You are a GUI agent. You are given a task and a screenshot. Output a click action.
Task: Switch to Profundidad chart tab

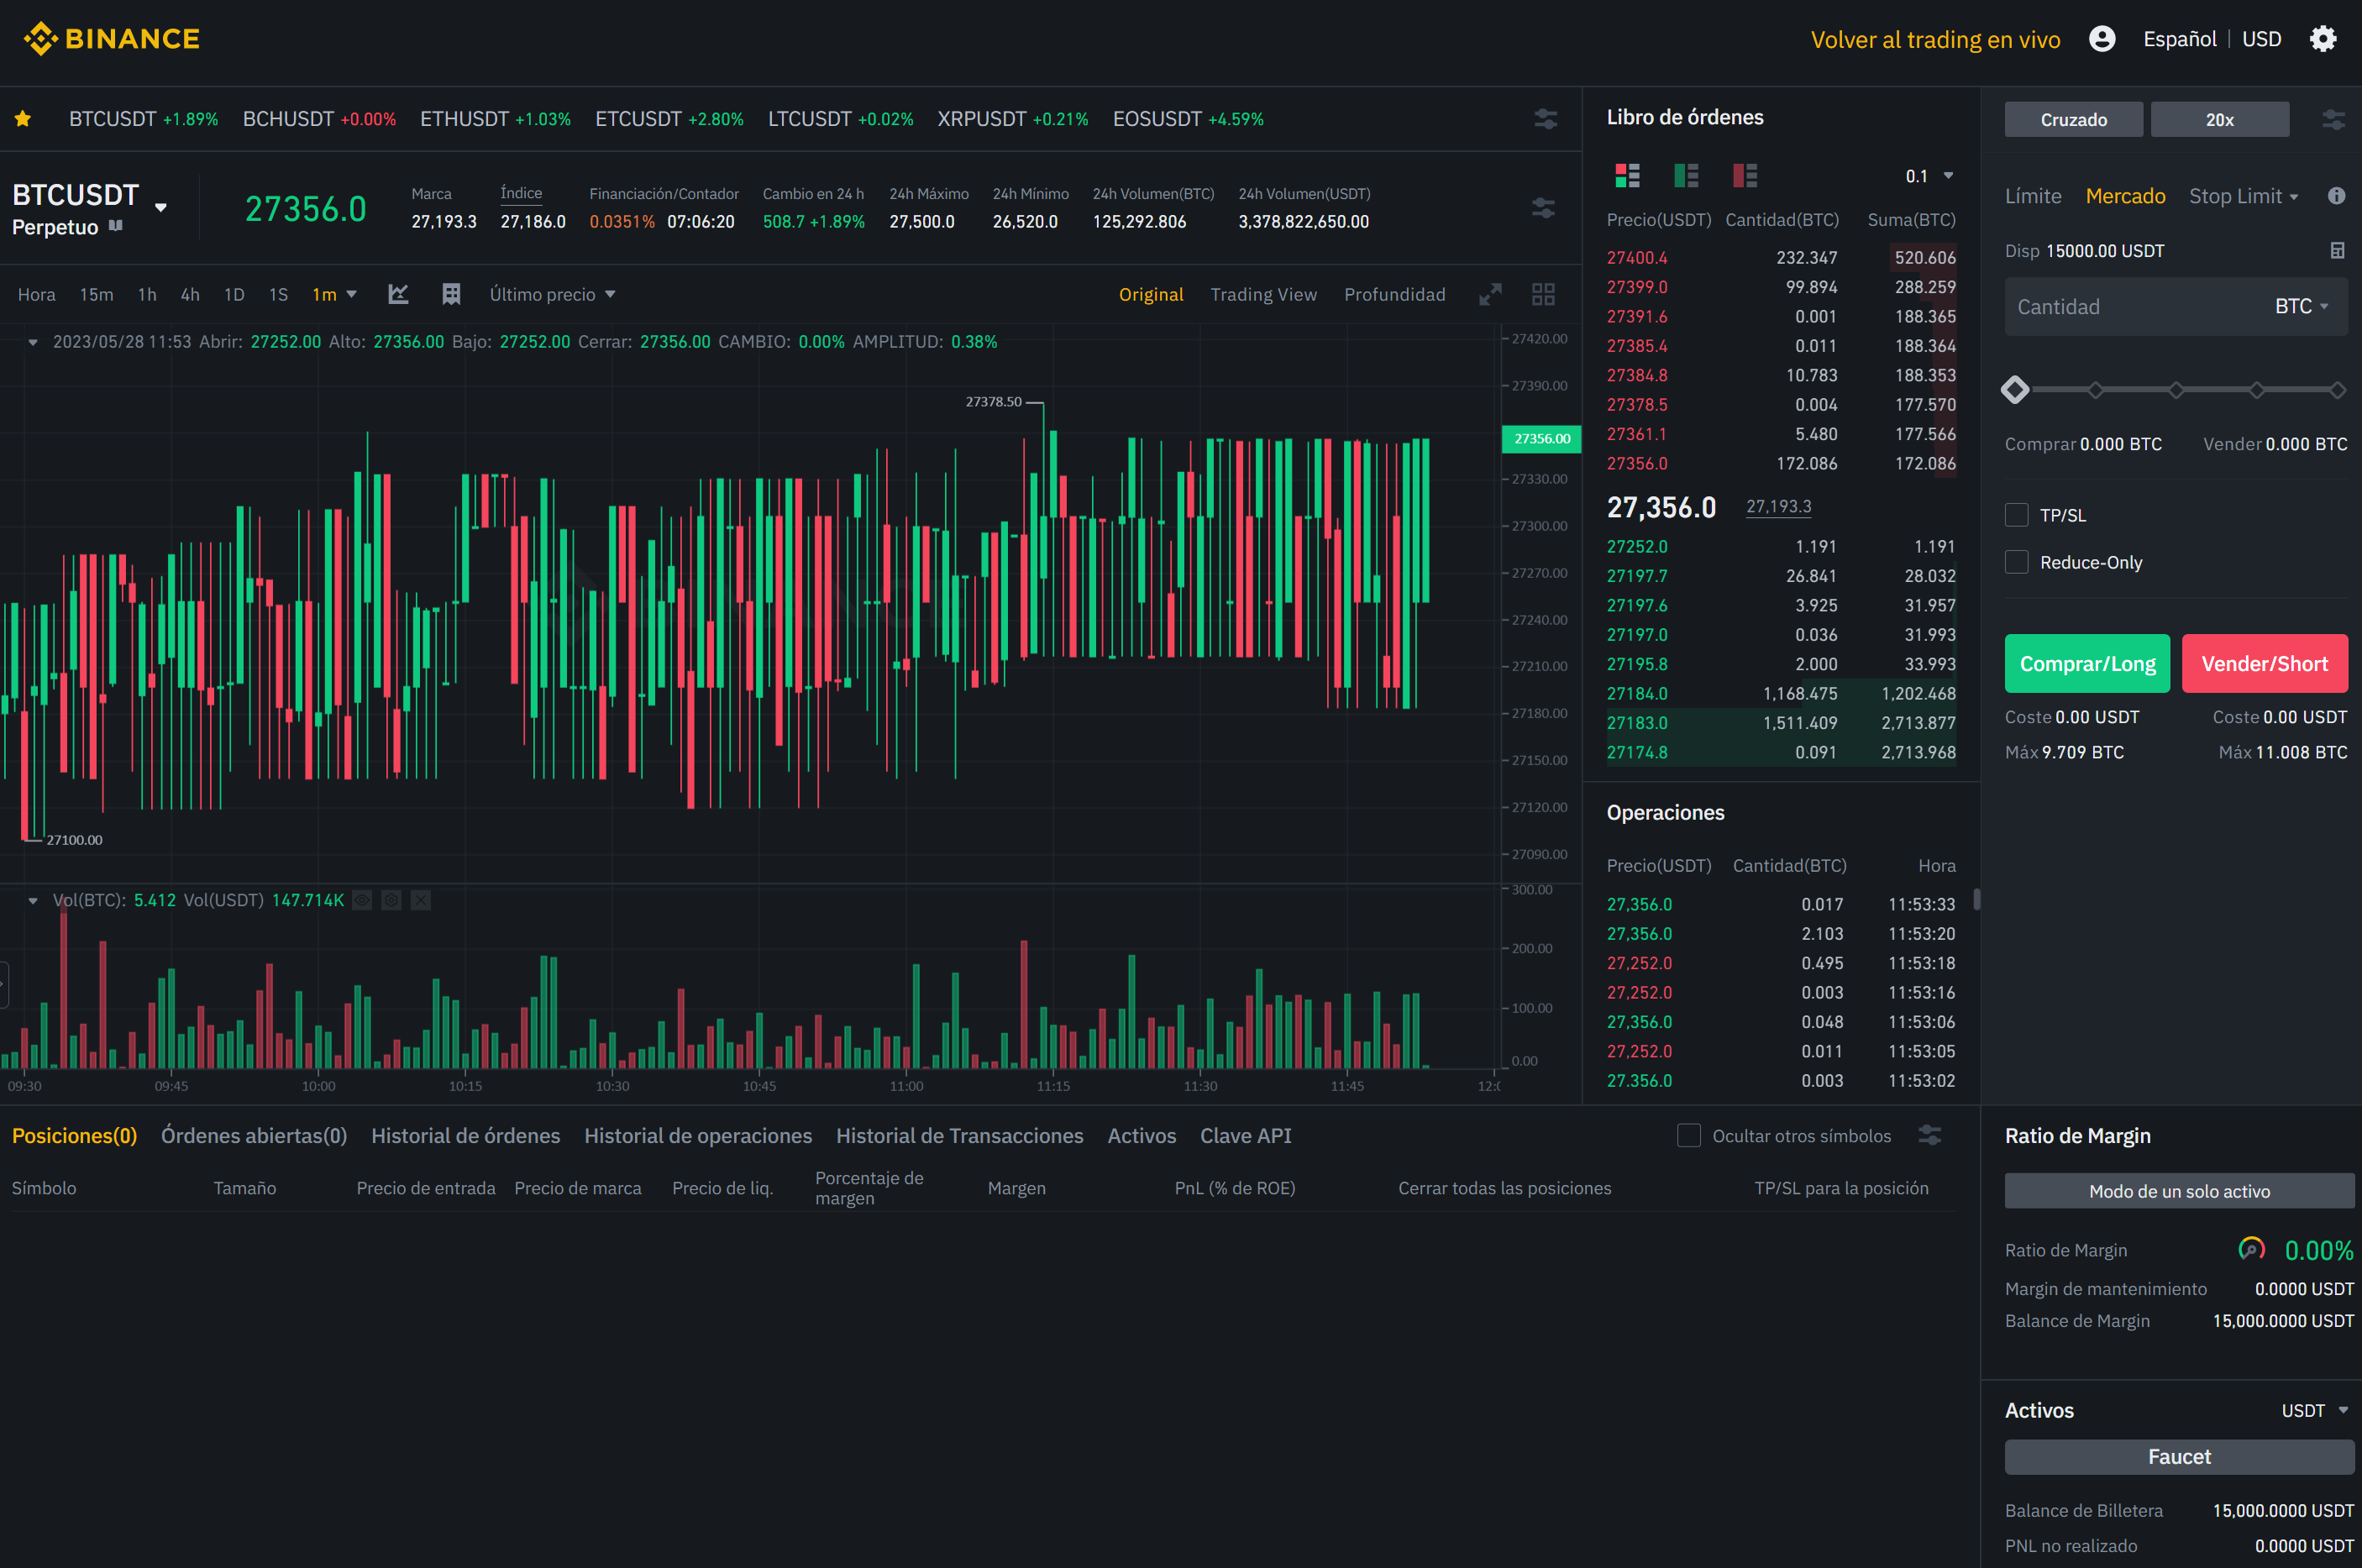point(1394,294)
